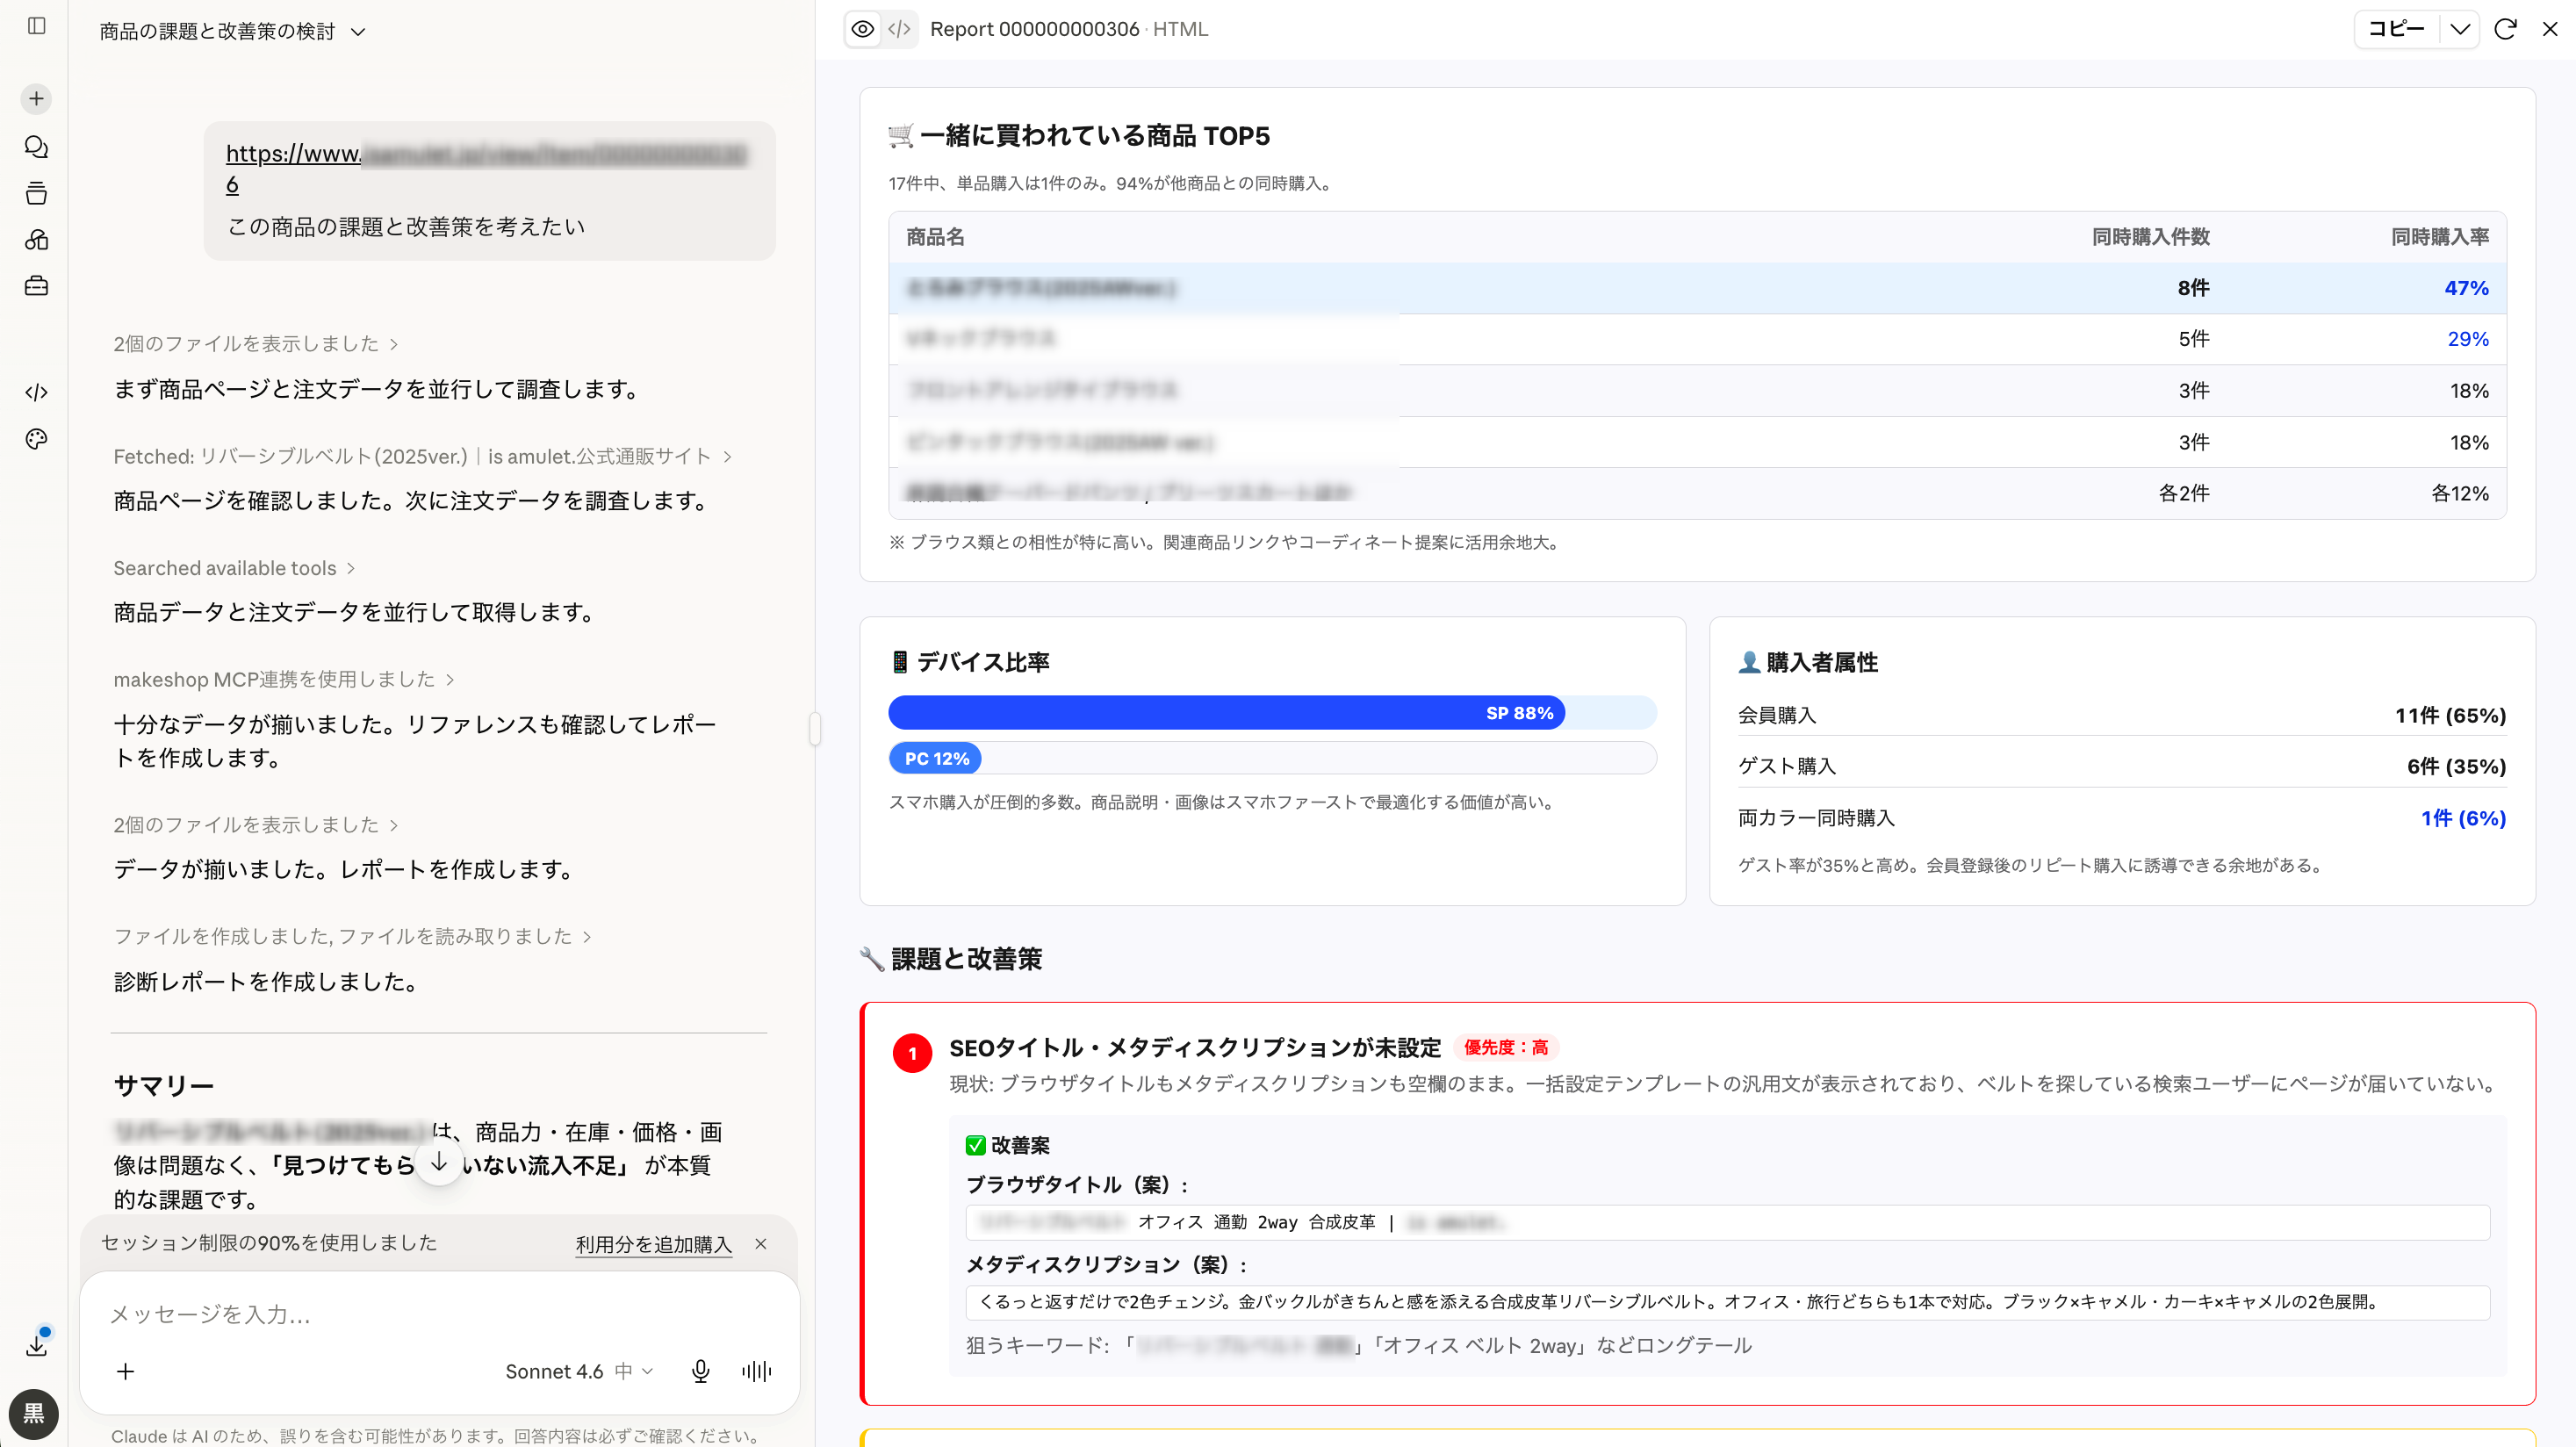Open the Projects icon in sidebar
Screen dimensions: 2576x1447
click(x=36, y=193)
